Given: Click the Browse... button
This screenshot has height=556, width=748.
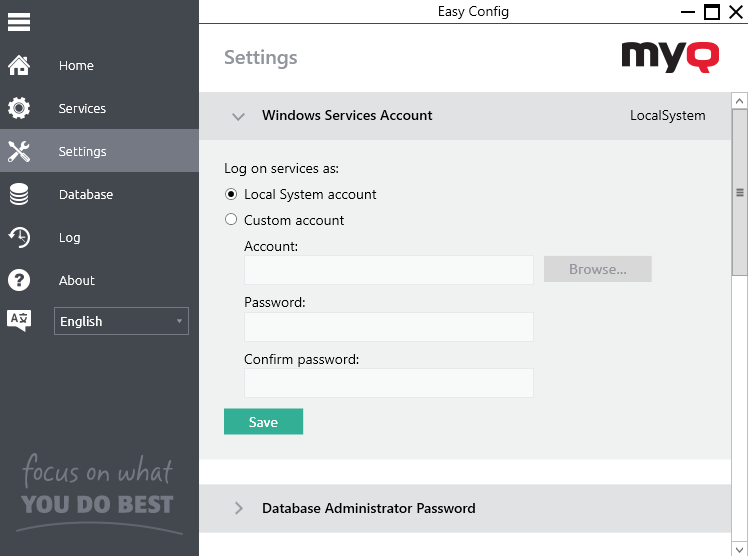Looking at the screenshot, I should 597,269.
